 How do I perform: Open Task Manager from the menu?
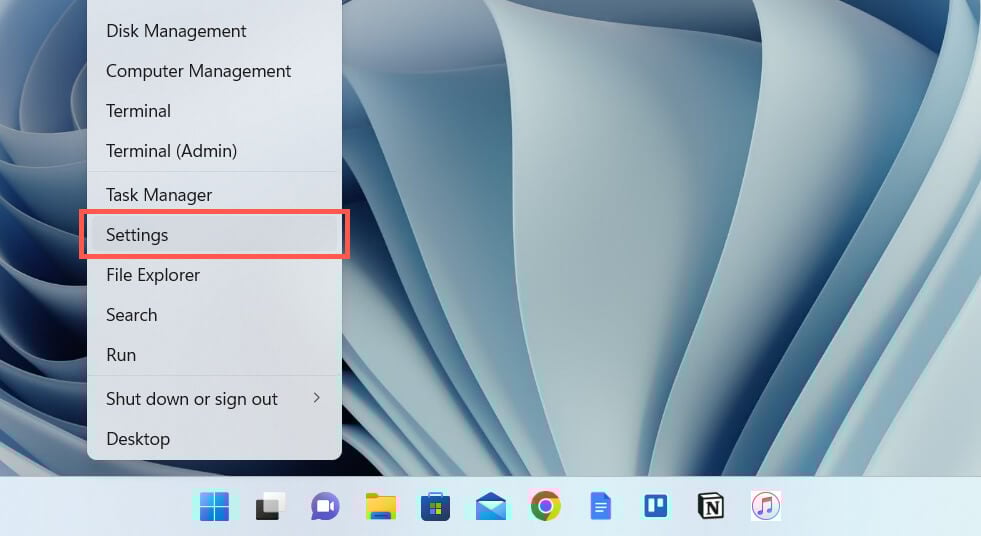(x=214, y=195)
